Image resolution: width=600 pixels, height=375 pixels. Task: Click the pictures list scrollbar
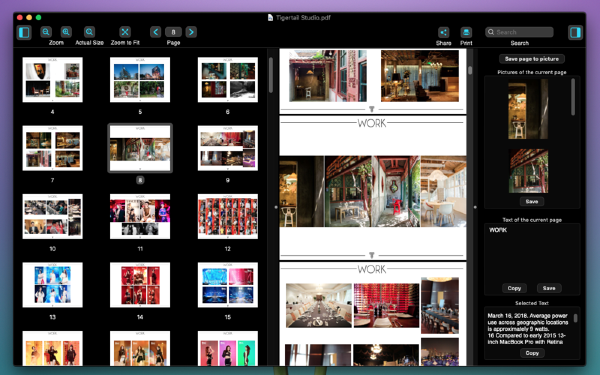pyautogui.click(x=573, y=97)
